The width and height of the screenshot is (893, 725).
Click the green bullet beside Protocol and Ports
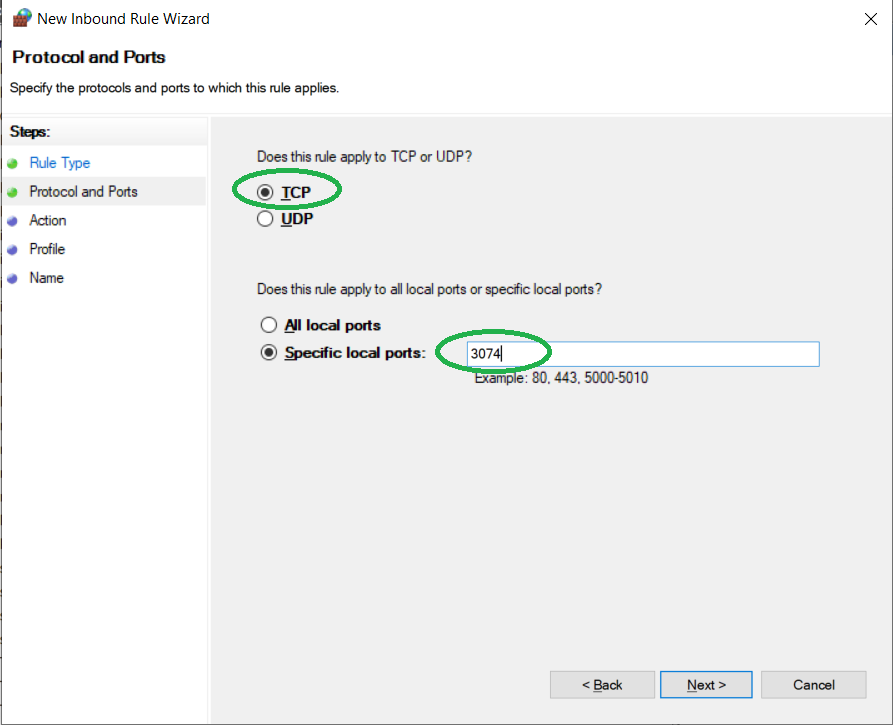click(x=12, y=192)
